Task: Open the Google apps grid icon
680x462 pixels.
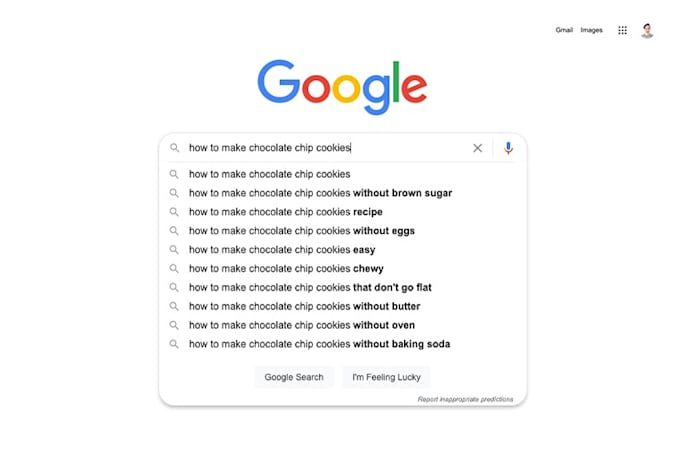Action: coord(622,30)
